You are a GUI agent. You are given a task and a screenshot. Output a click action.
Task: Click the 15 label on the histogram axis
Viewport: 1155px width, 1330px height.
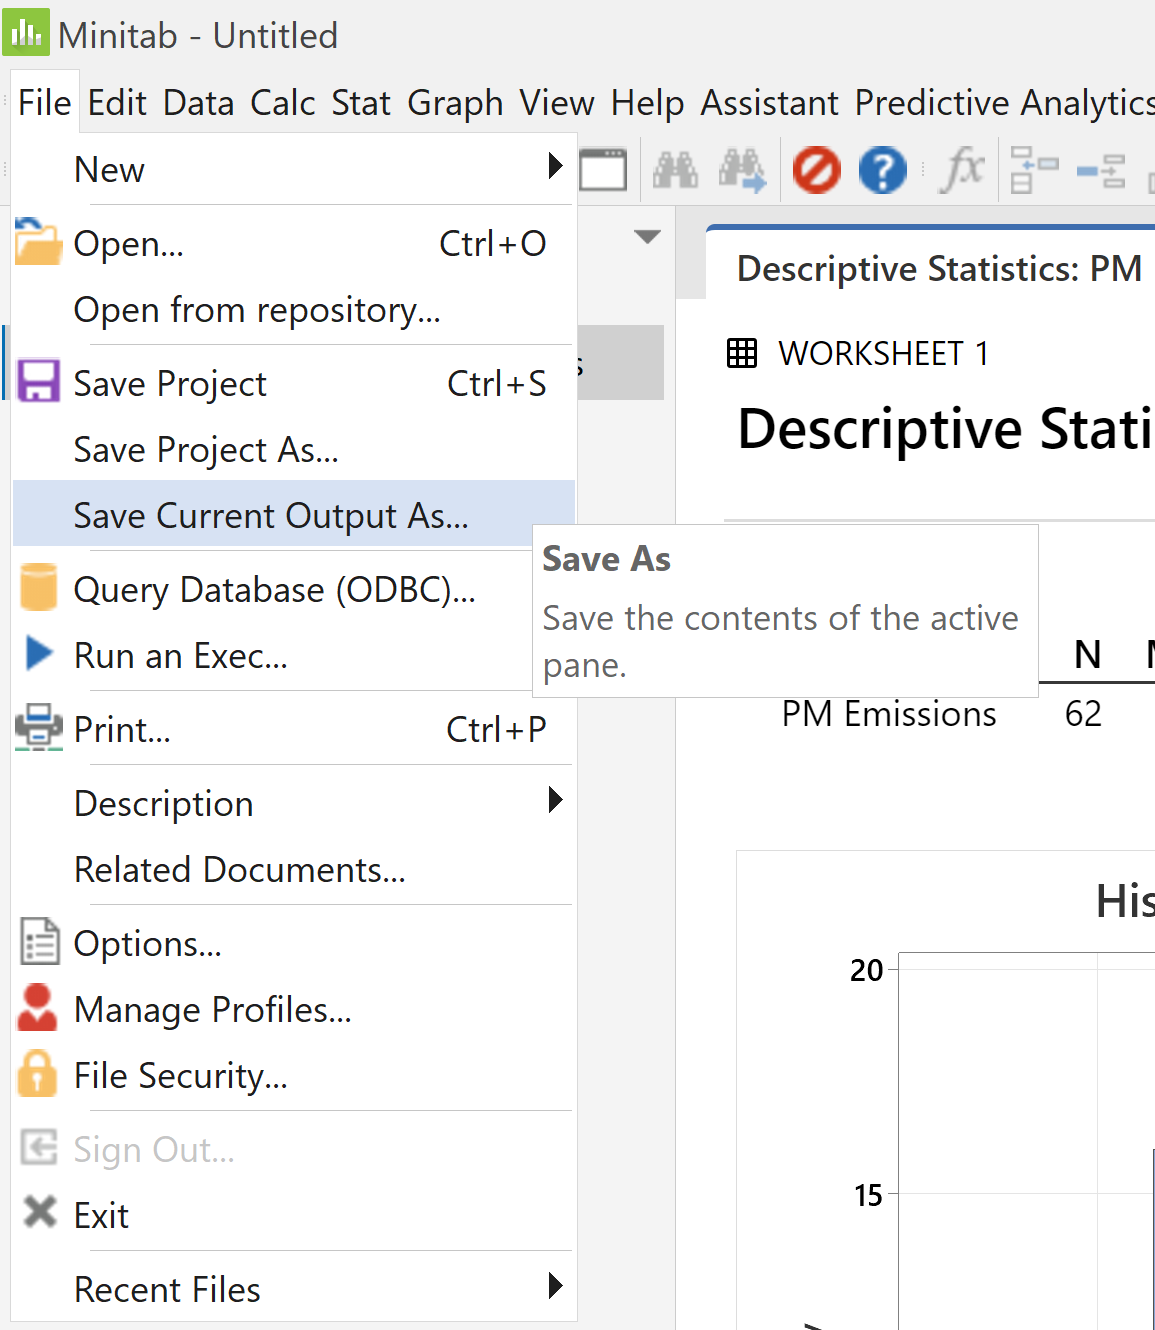click(868, 1195)
